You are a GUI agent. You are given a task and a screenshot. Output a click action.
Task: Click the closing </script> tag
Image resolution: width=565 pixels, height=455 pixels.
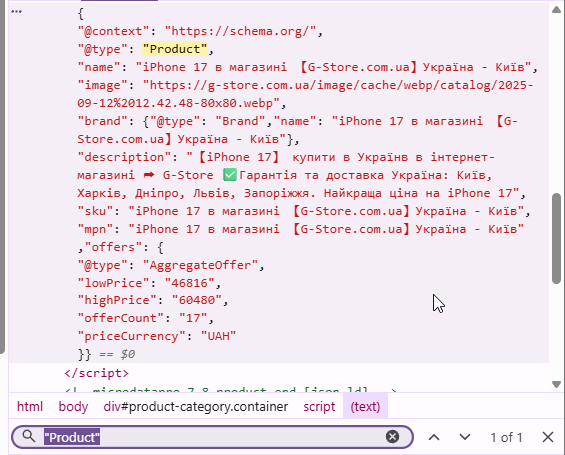coord(96,373)
